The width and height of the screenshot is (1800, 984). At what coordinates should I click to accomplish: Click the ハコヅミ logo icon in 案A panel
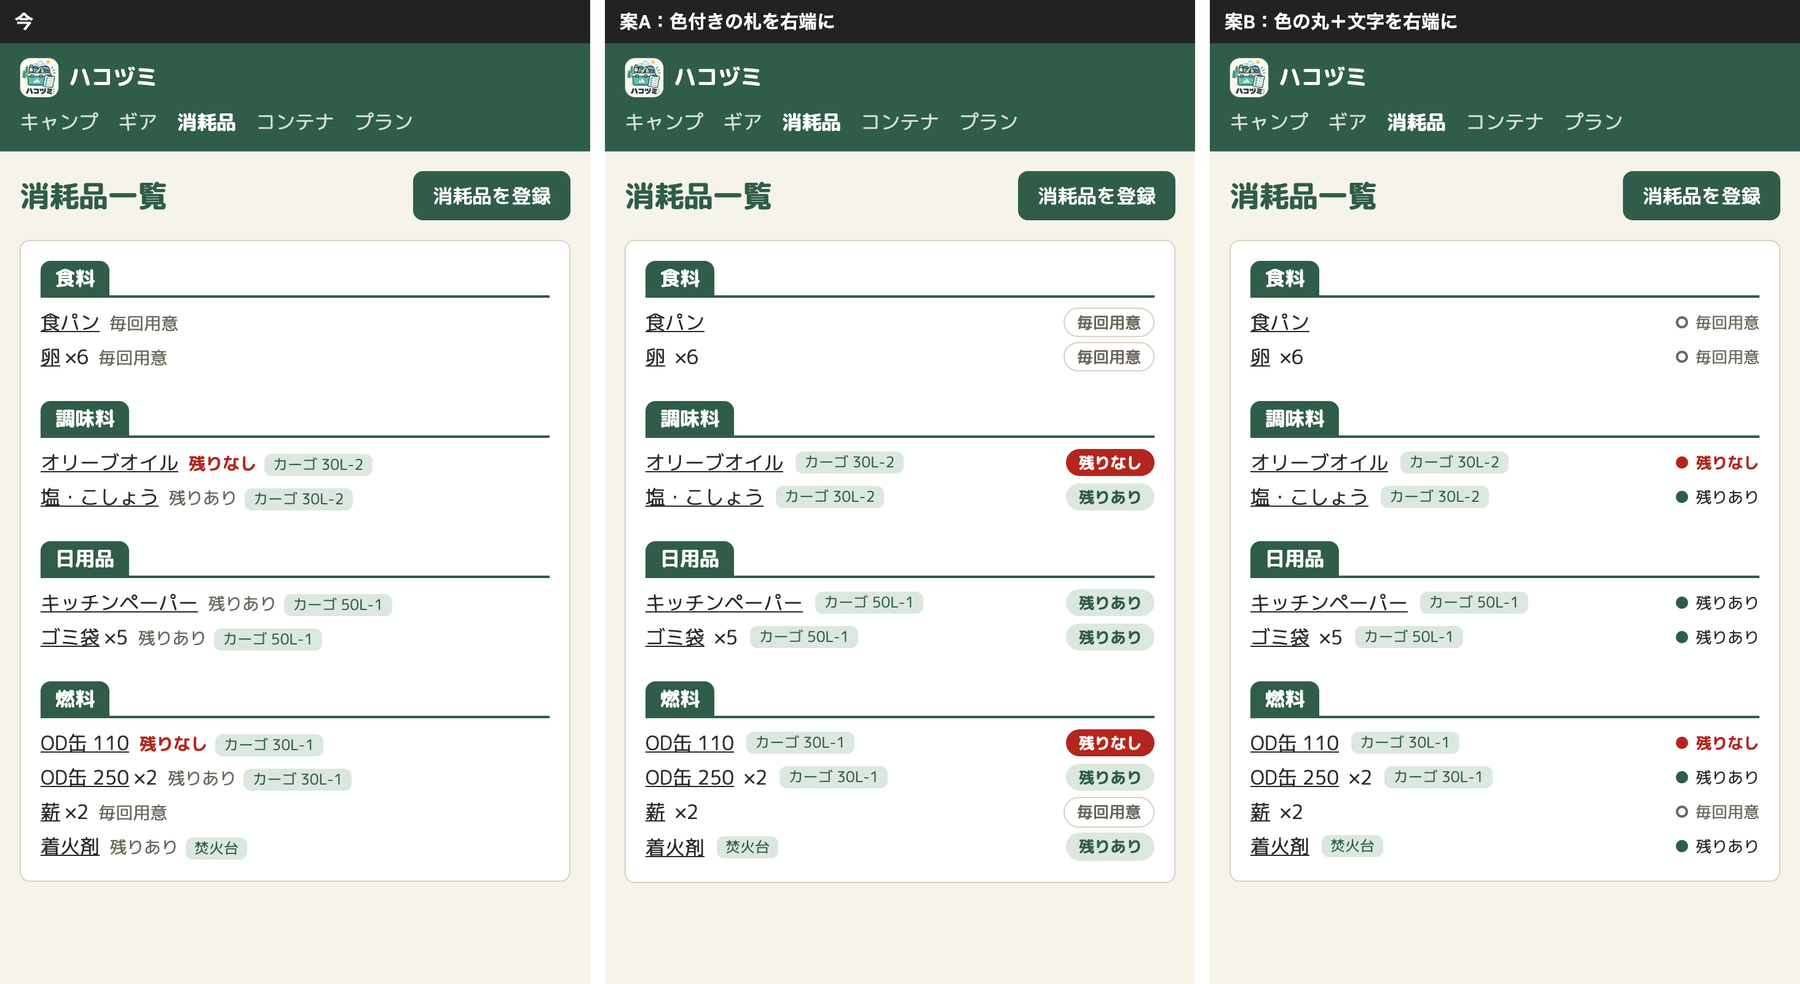coord(644,77)
